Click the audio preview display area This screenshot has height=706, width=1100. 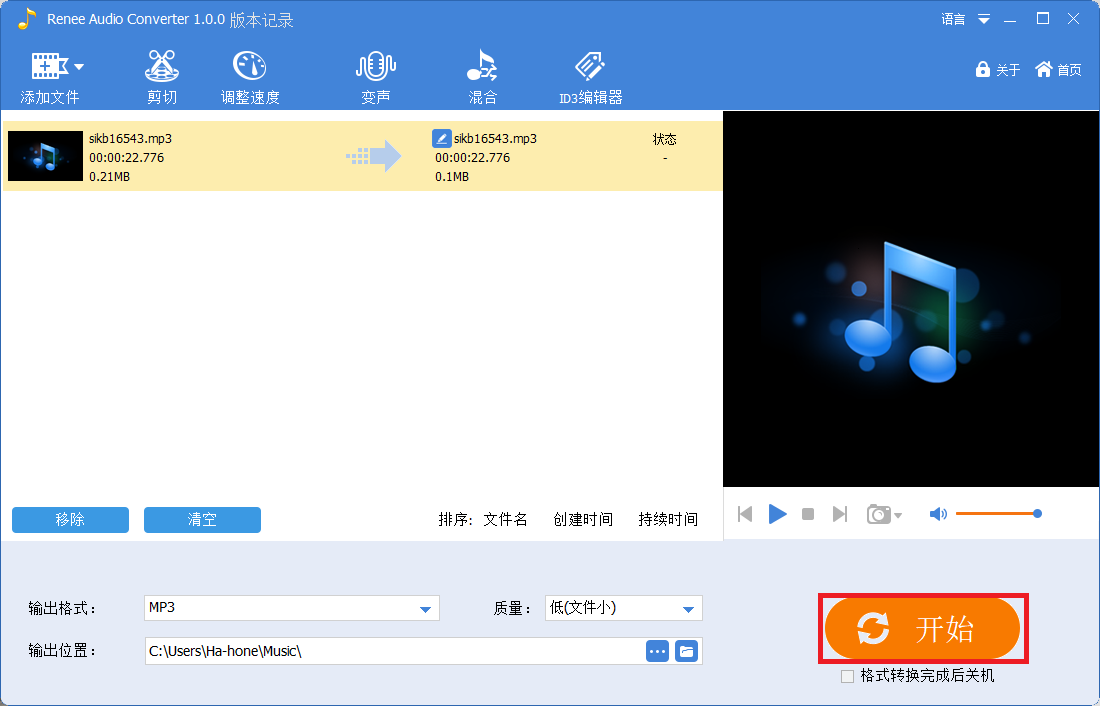point(911,299)
